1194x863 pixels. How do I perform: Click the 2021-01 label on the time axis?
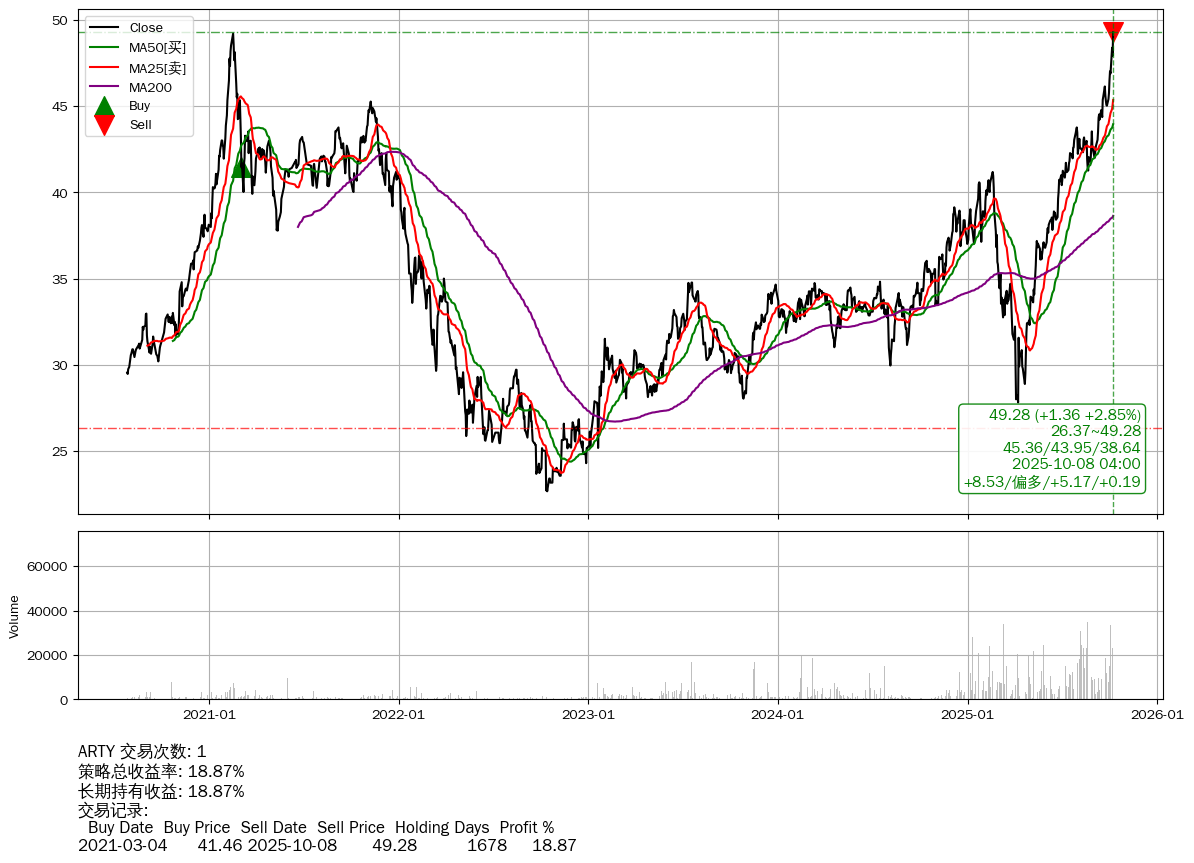click(209, 715)
